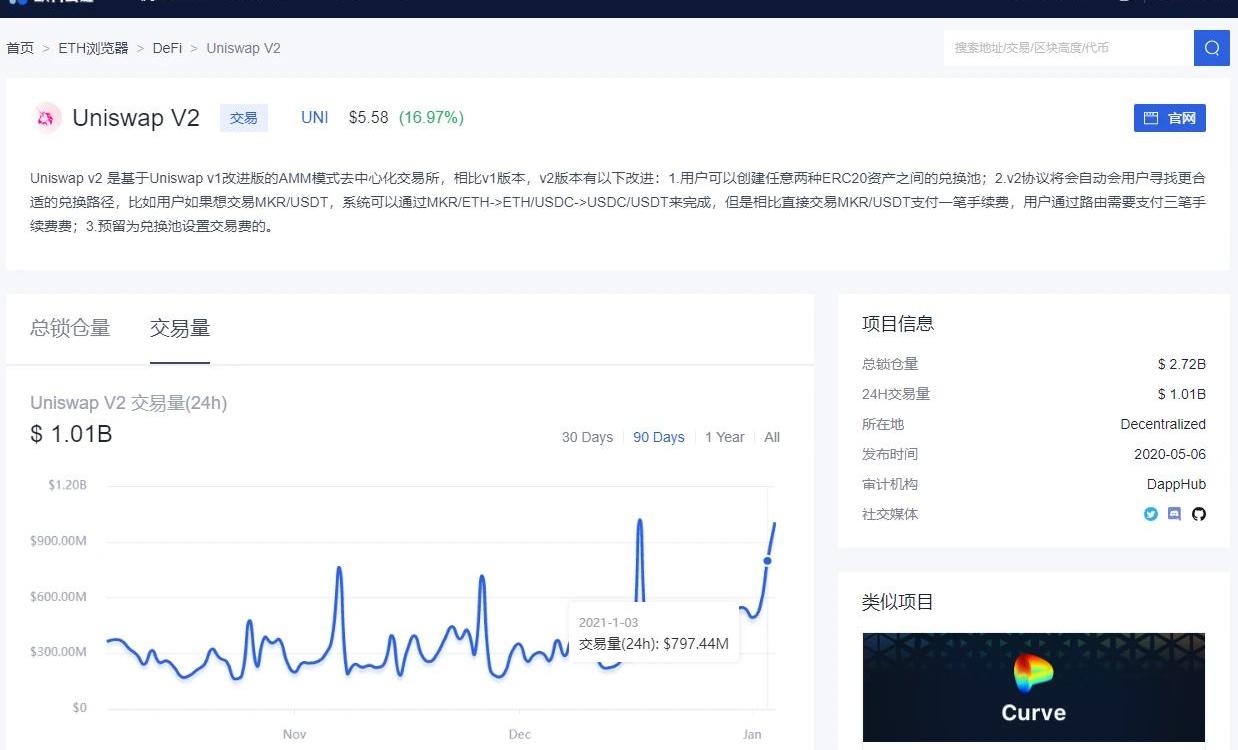Screen dimensions: 1238x750
Task: Navigate to DeFi breadcrumb link
Action: 167,48
